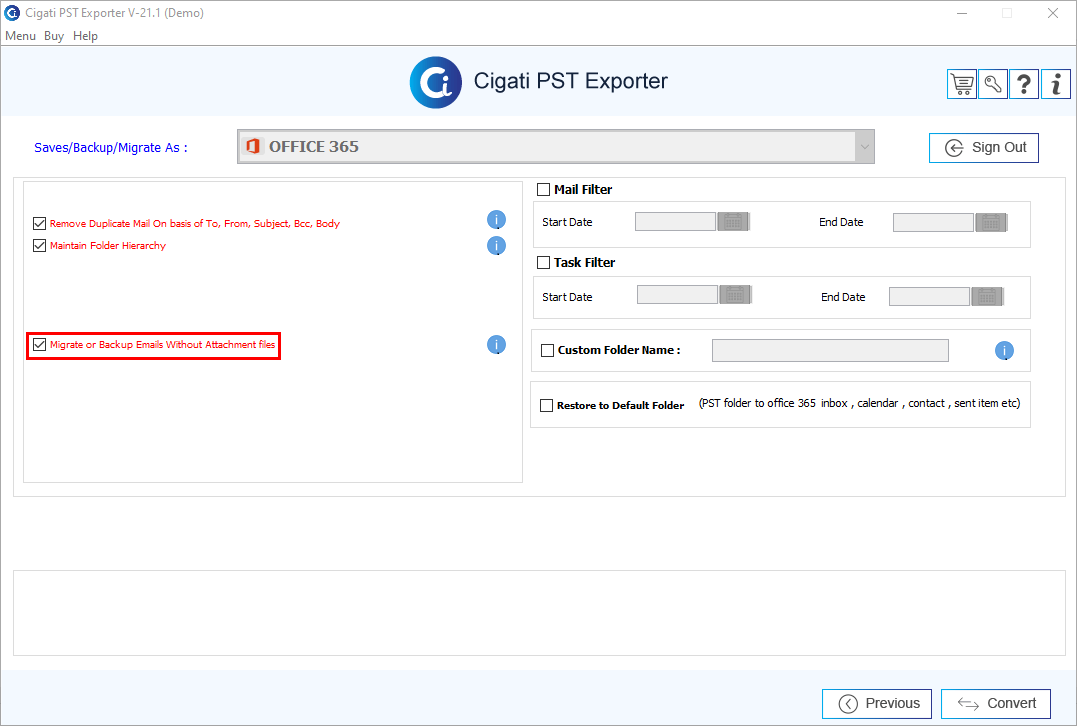Open the Buy menu
The width and height of the screenshot is (1077, 726).
(54, 36)
